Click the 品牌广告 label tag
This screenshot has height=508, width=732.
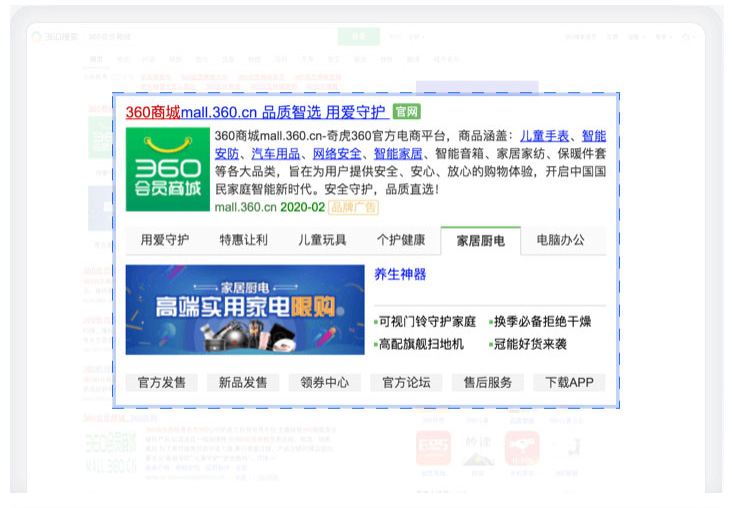click(x=354, y=207)
